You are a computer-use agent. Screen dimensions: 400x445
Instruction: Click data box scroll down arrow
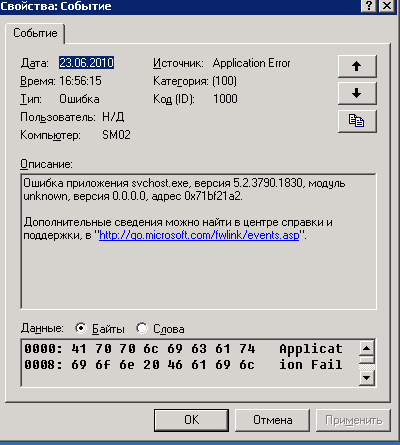tap(367, 378)
